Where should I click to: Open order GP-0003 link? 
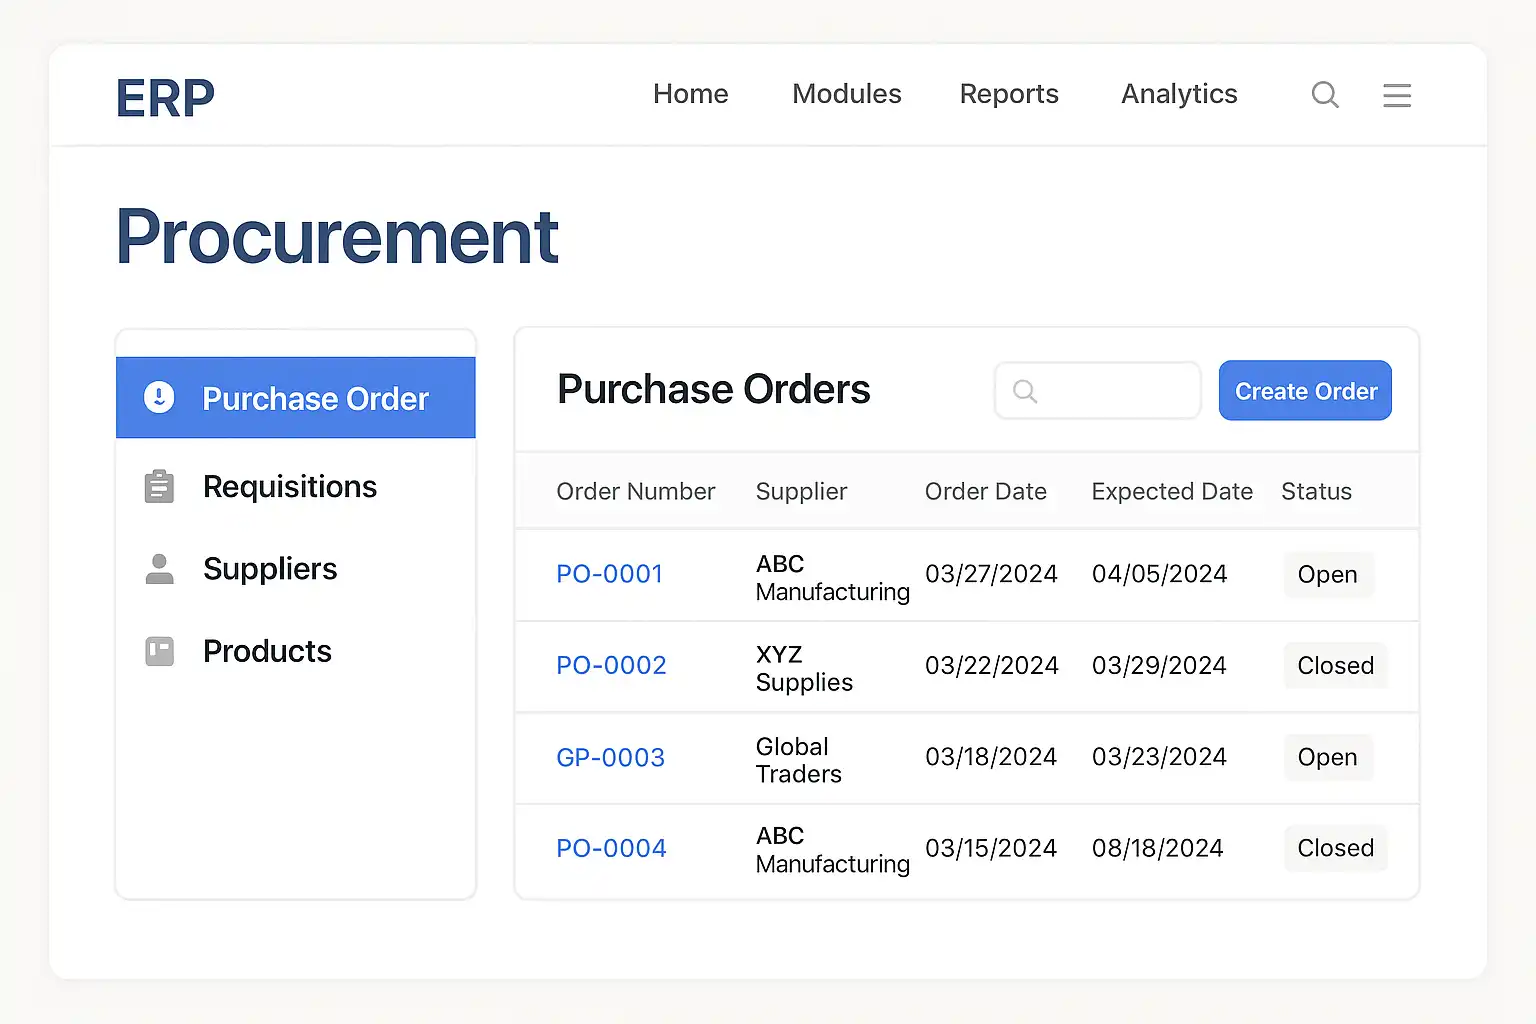(610, 758)
